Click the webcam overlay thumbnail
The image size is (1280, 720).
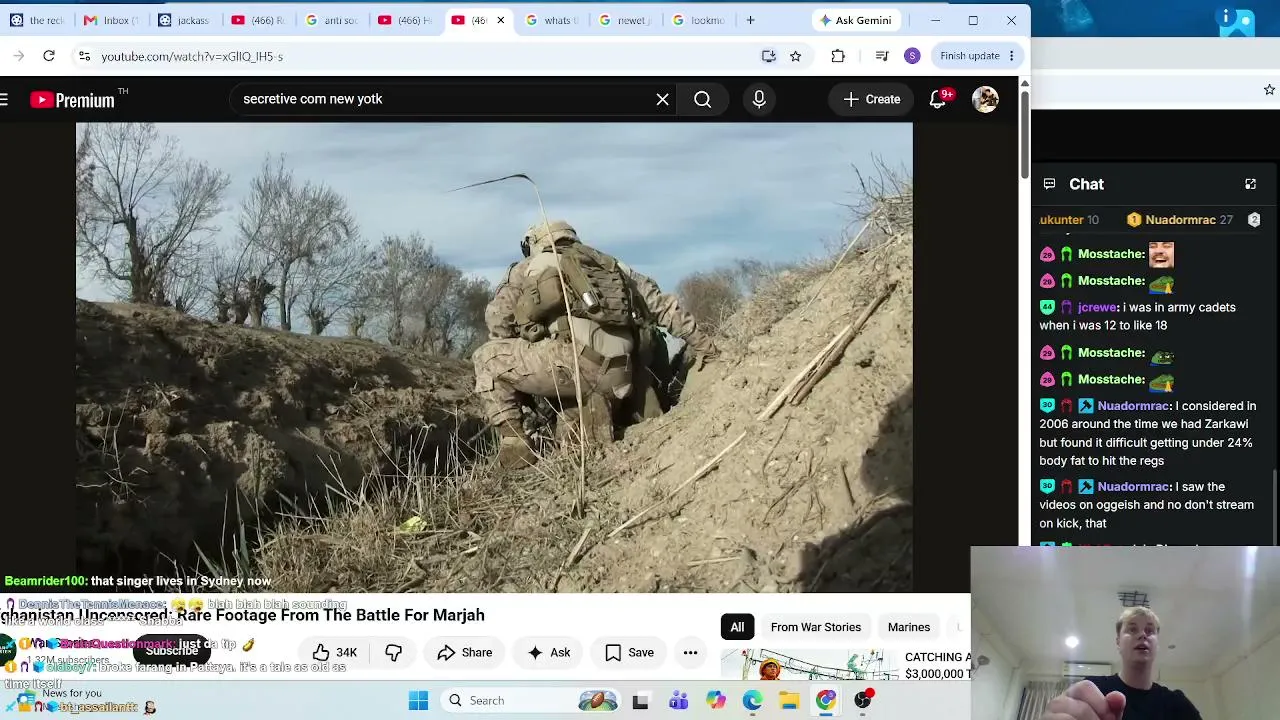pyautogui.click(x=1125, y=634)
